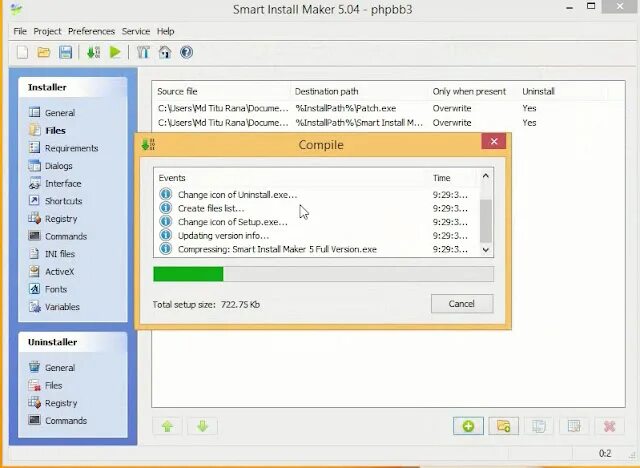The image size is (640, 468).
Task: Run installer with green play icon
Action: [115, 52]
